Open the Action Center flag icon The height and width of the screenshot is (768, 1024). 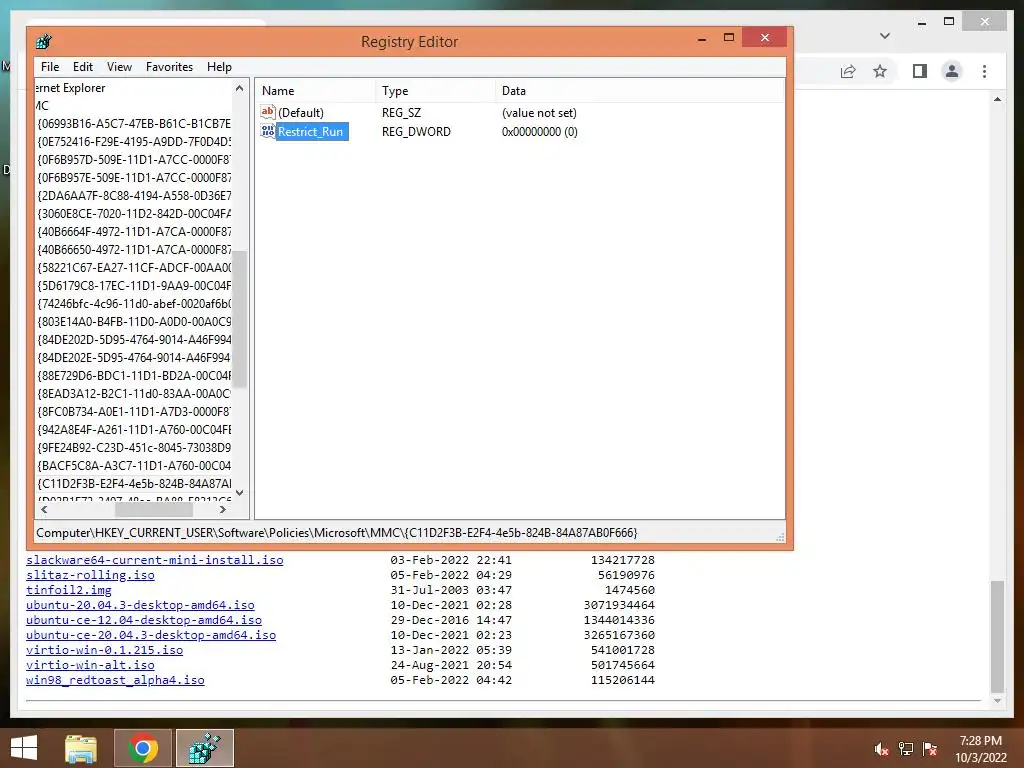coord(930,749)
